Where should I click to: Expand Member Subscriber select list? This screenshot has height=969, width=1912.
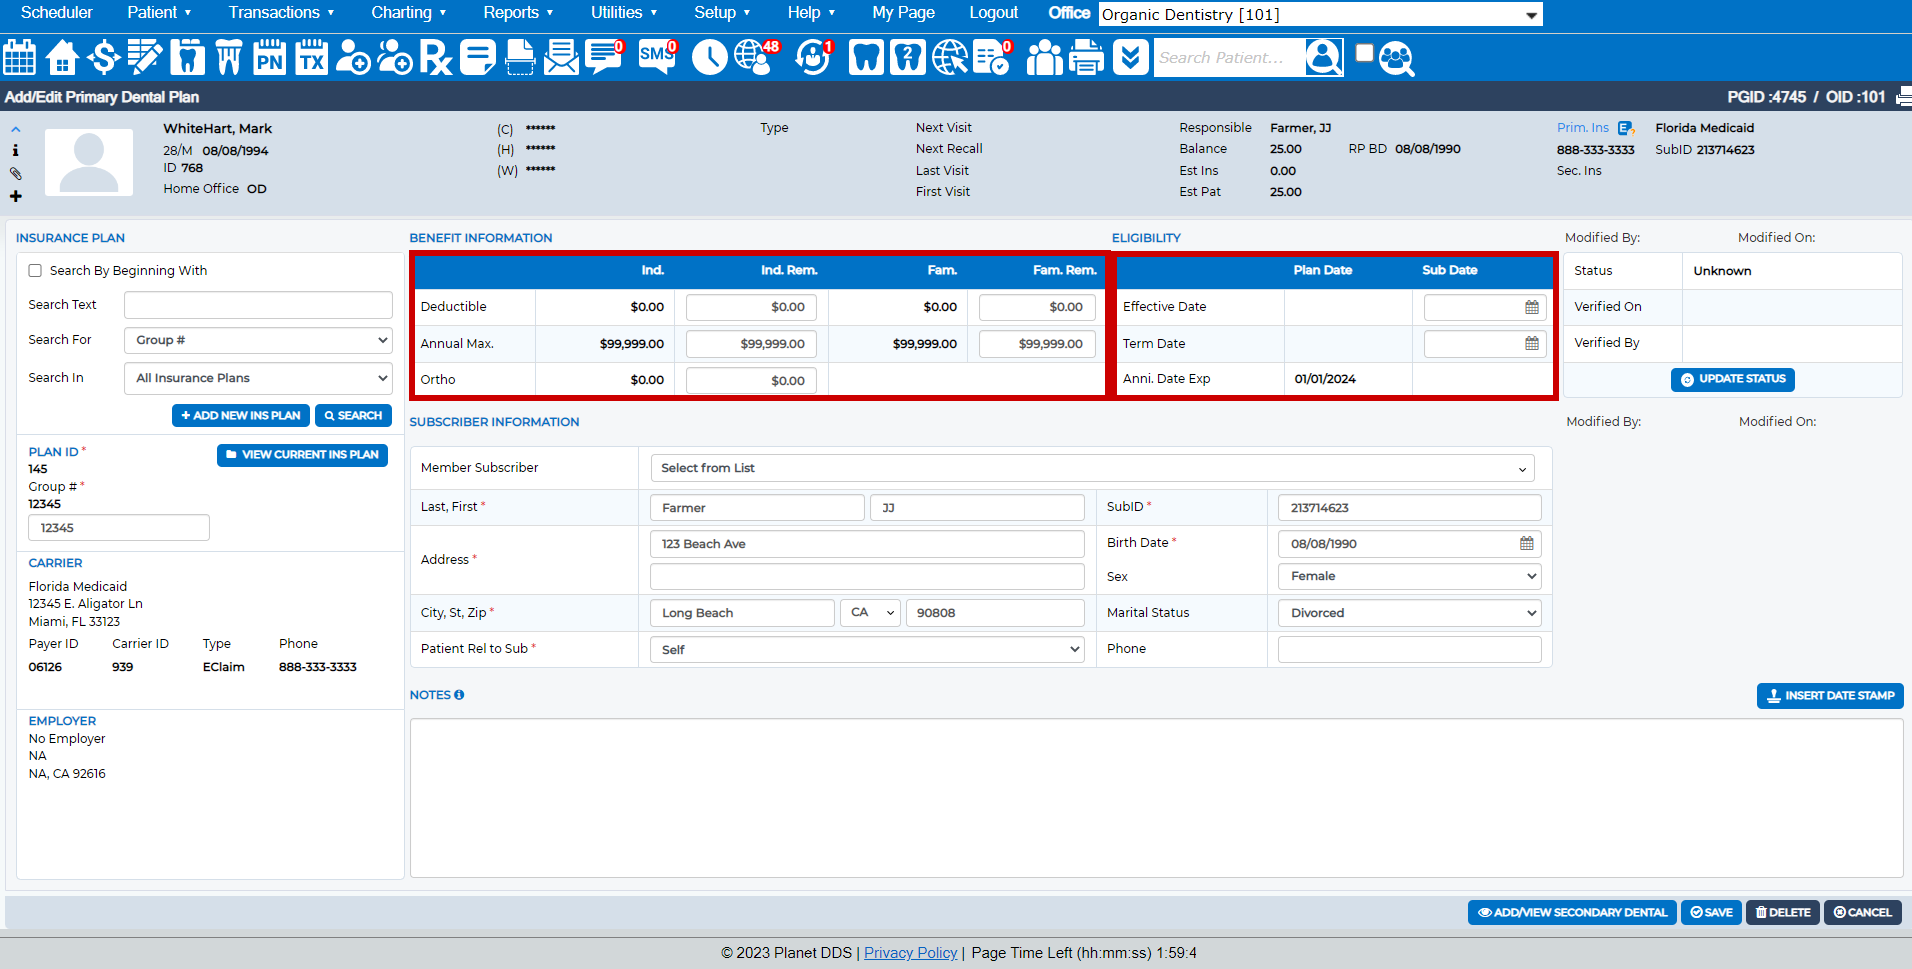point(1092,468)
